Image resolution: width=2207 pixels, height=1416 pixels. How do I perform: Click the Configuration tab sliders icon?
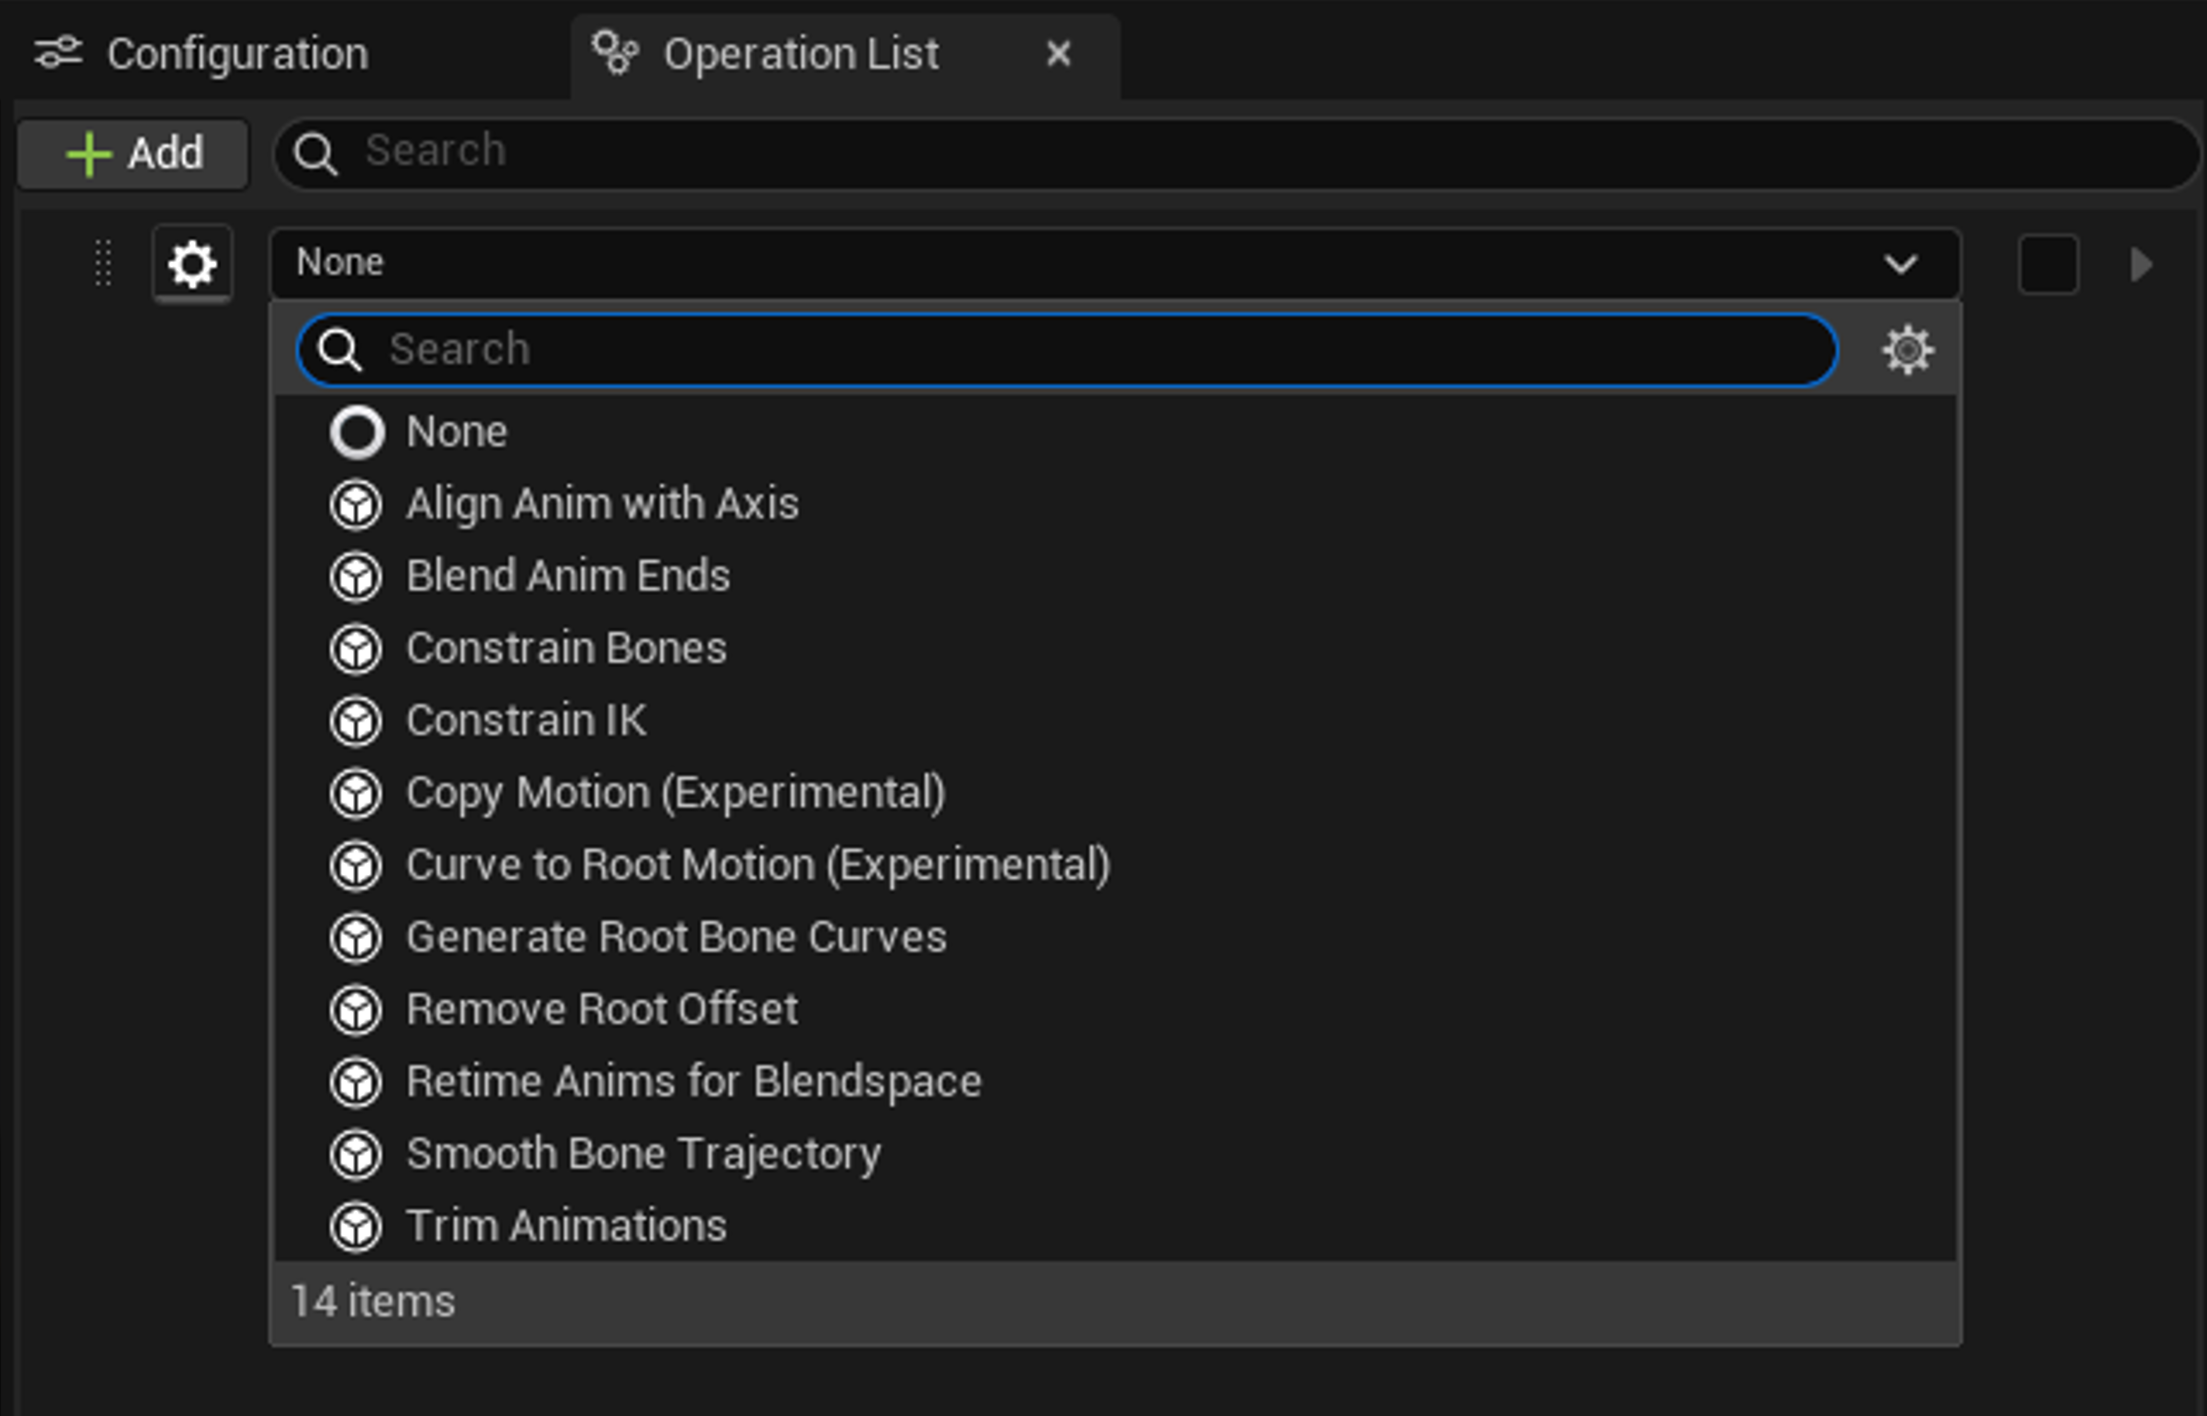[x=59, y=53]
